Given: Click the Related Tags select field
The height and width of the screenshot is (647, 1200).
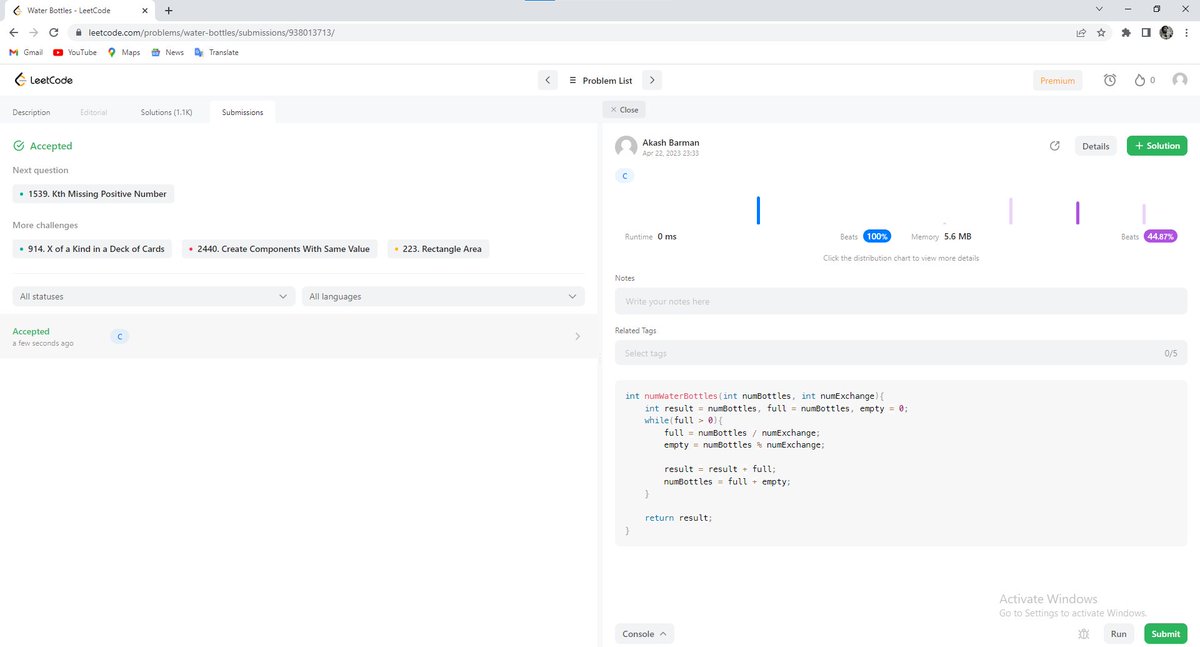Looking at the screenshot, I should tap(901, 353).
